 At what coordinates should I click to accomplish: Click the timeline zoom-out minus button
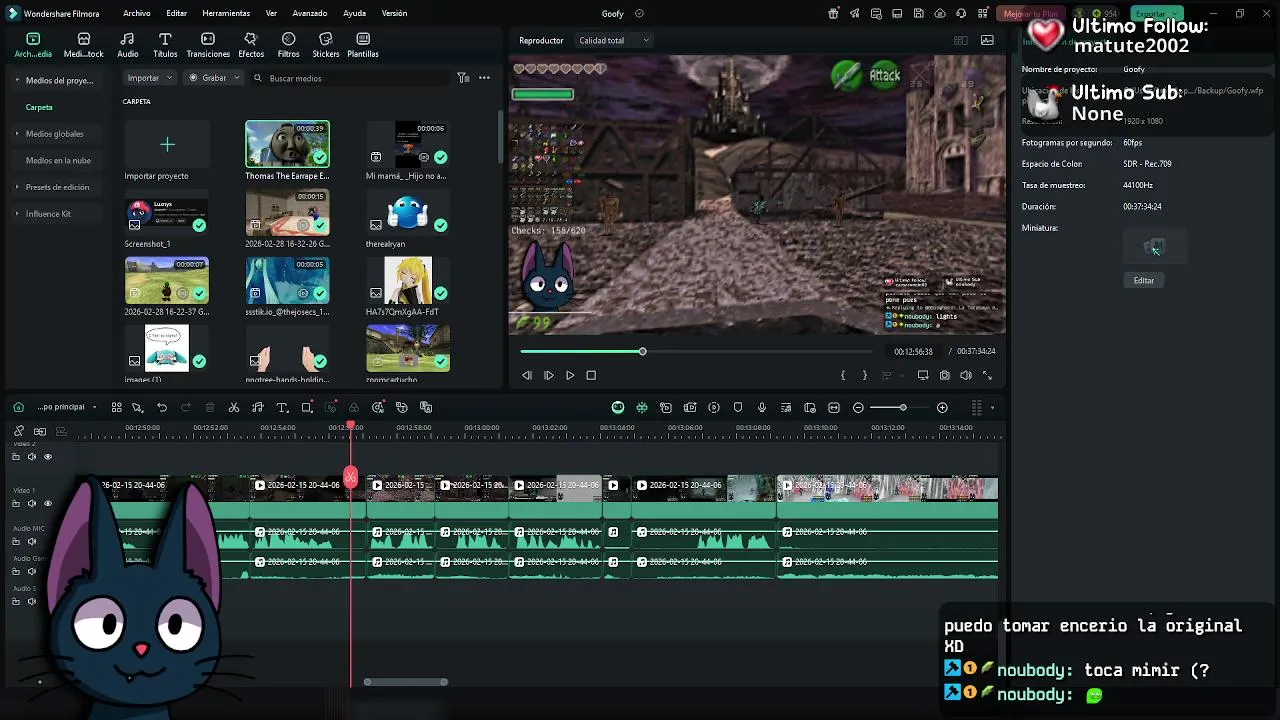pos(858,407)
